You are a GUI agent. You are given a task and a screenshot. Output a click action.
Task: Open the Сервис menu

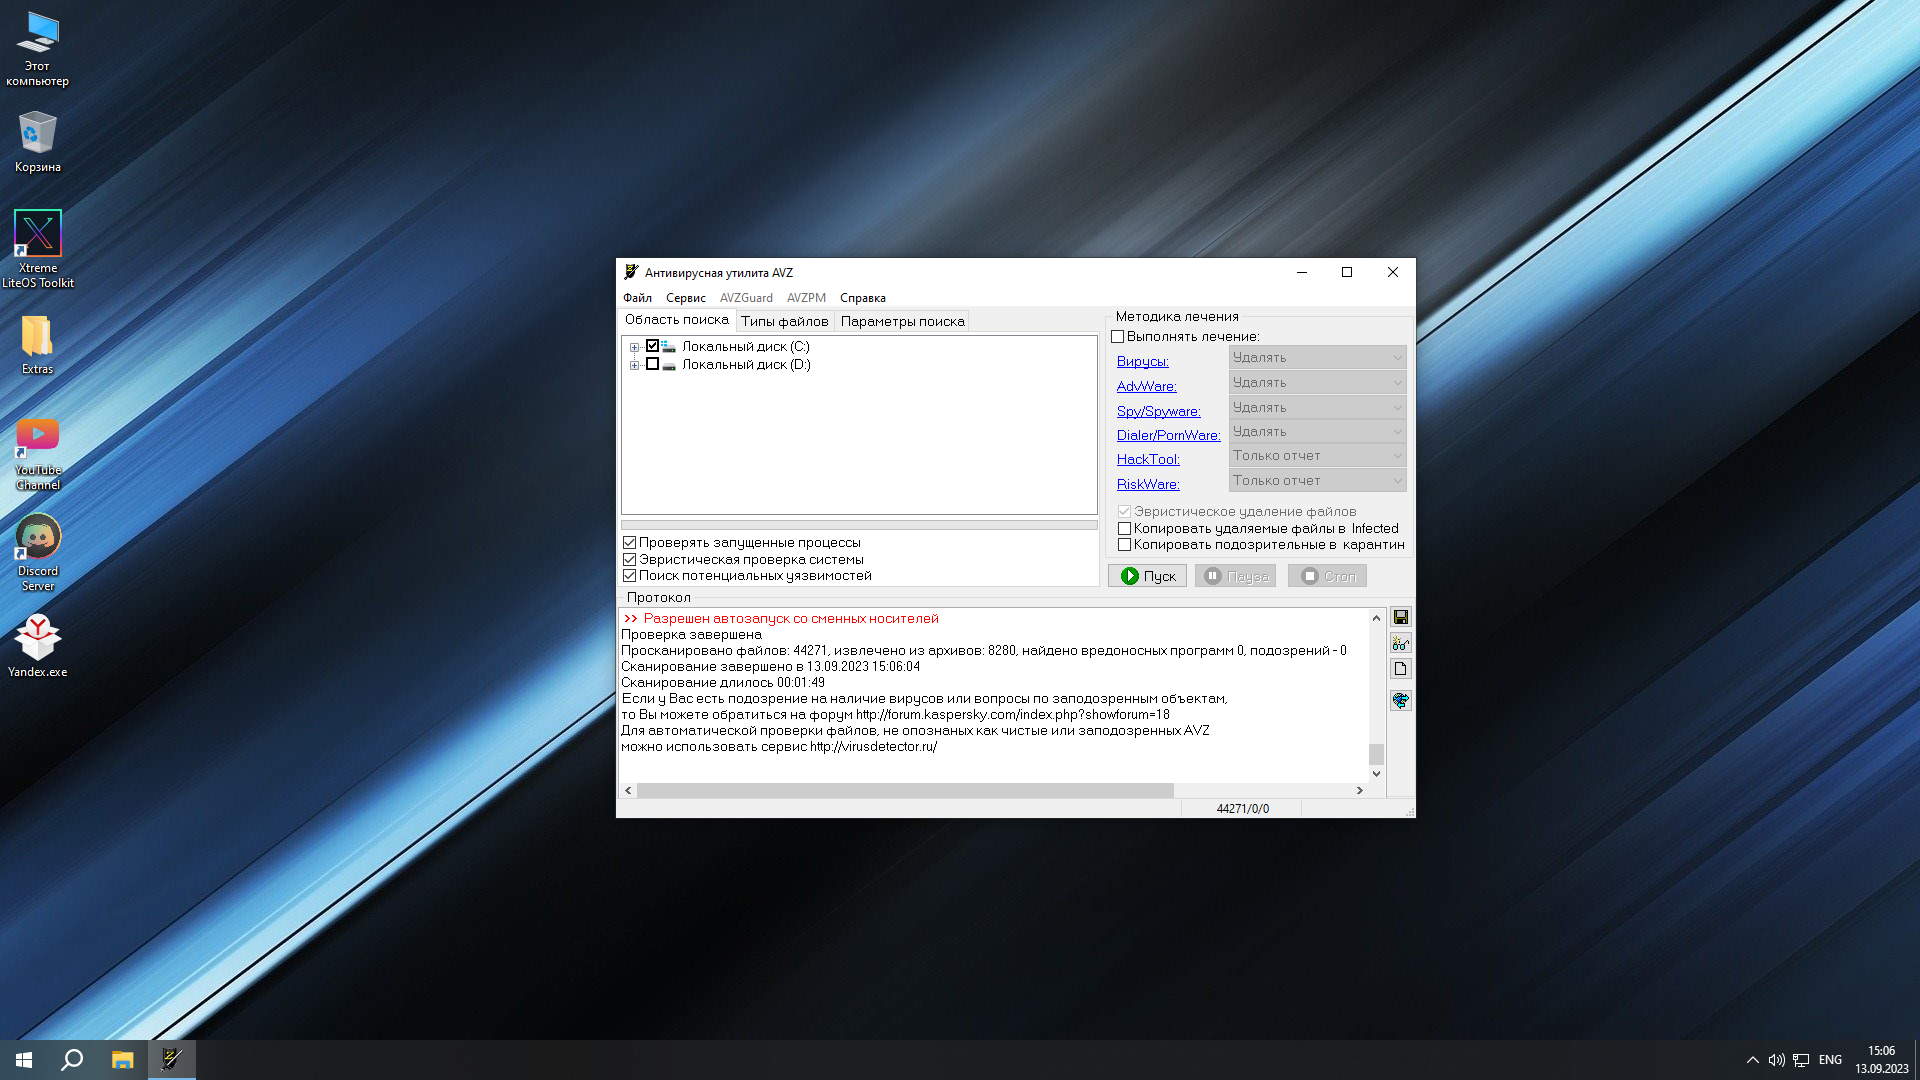pos(685,298)
